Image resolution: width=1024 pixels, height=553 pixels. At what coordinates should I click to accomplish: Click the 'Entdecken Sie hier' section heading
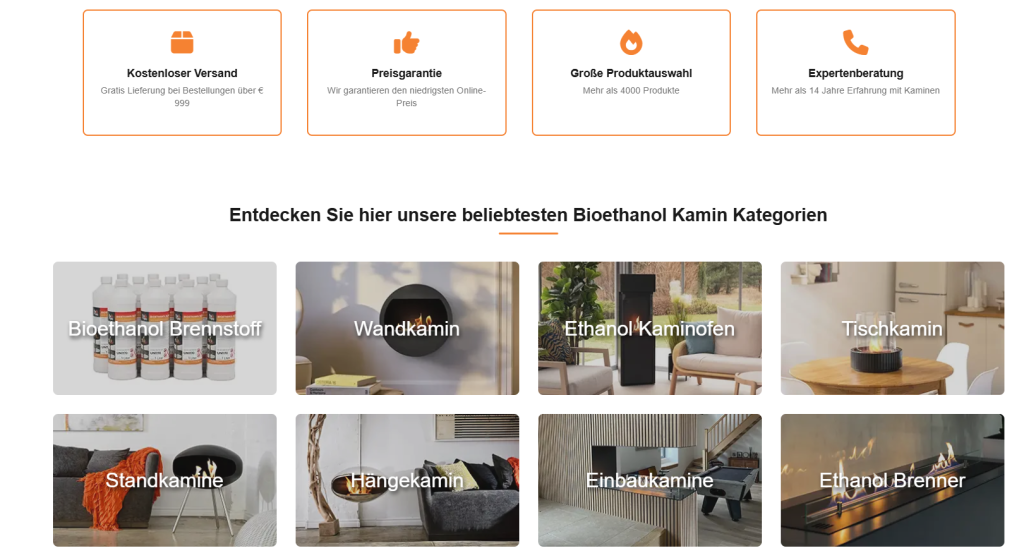tap(528, 215)
